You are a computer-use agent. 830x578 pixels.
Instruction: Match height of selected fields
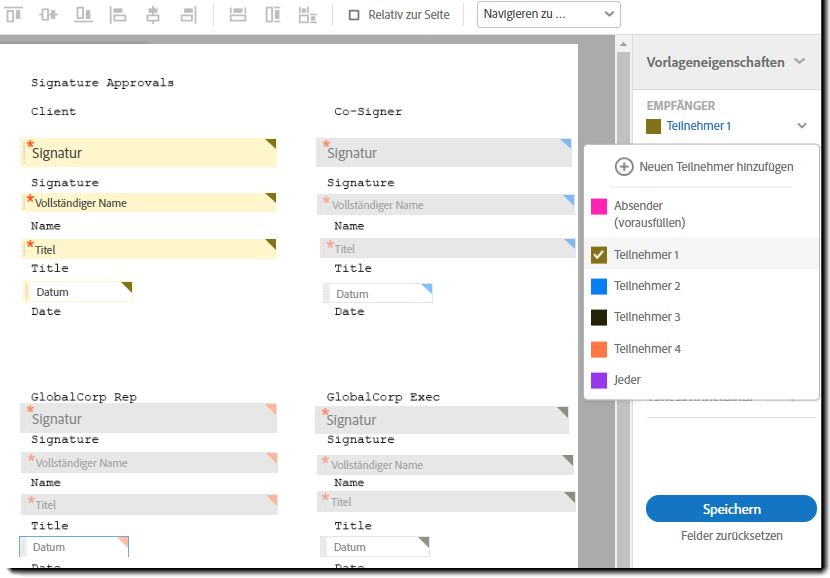(x=273, y=14)
